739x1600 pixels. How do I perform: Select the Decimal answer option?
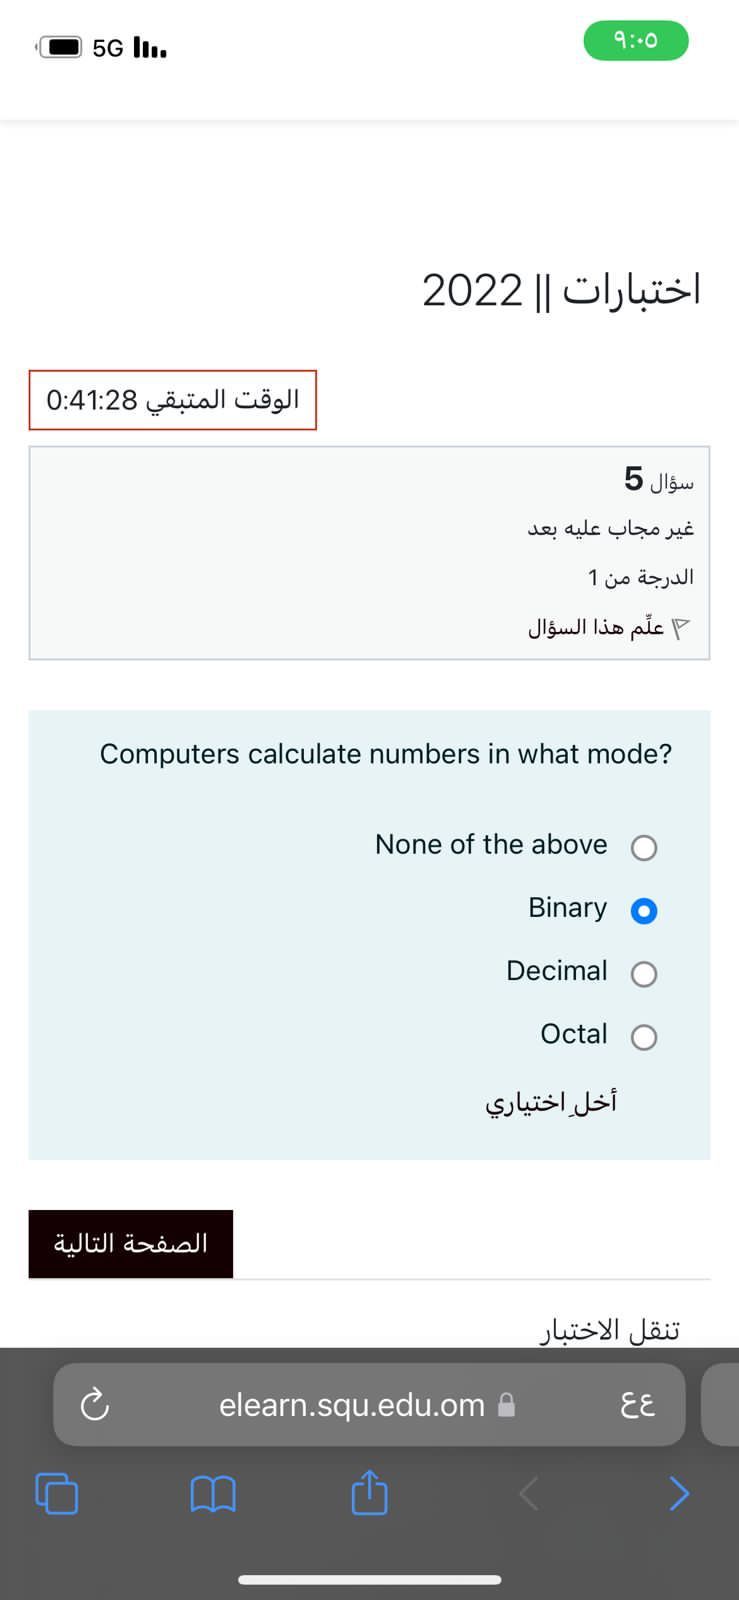click(x=644, y=974)
